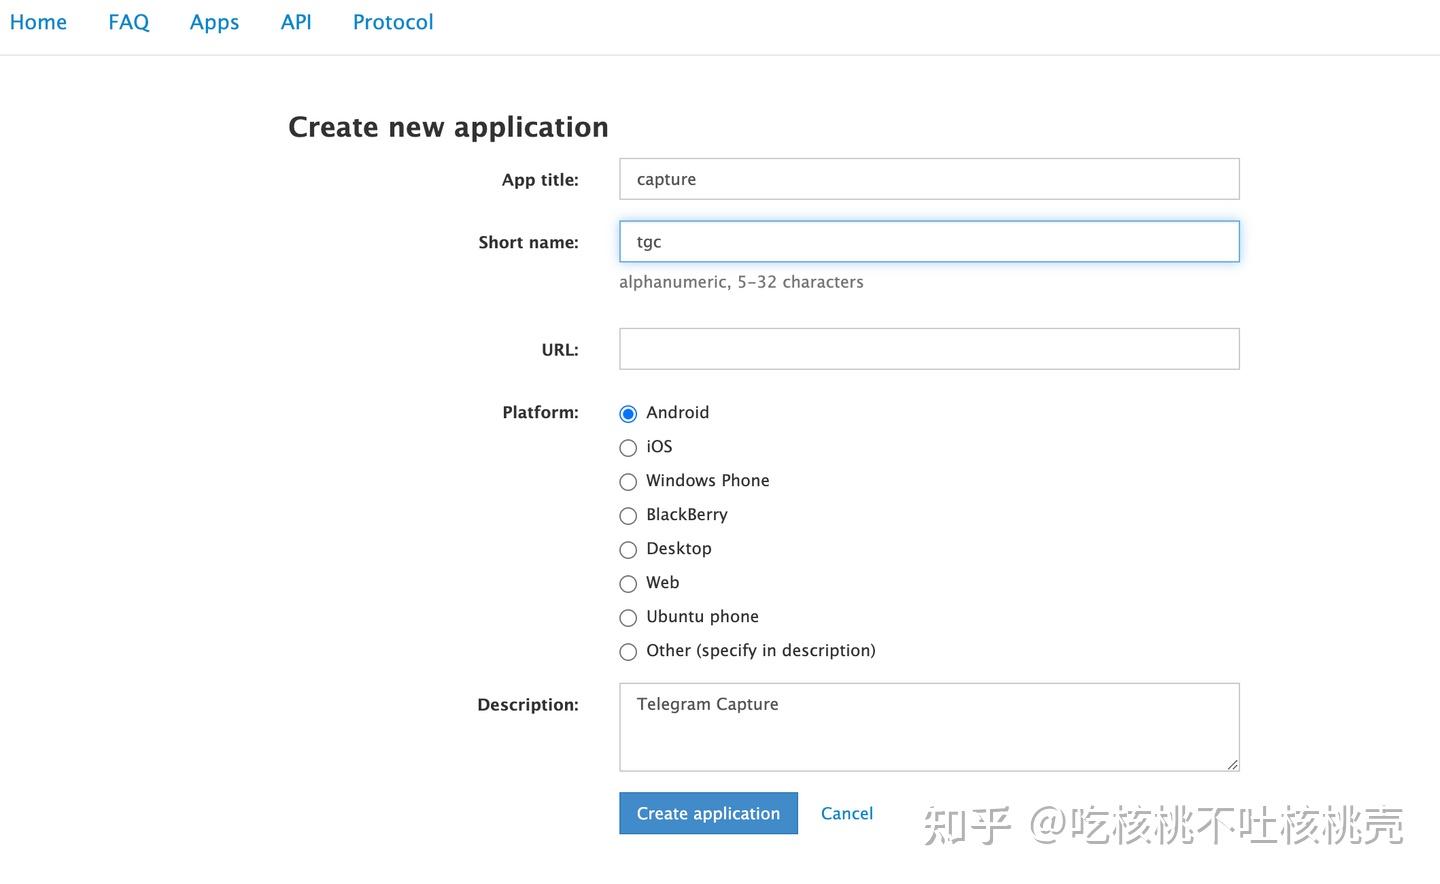Focus the Short name field
Viewport: 1440px width, 884px height.
(x=929, y=242)
